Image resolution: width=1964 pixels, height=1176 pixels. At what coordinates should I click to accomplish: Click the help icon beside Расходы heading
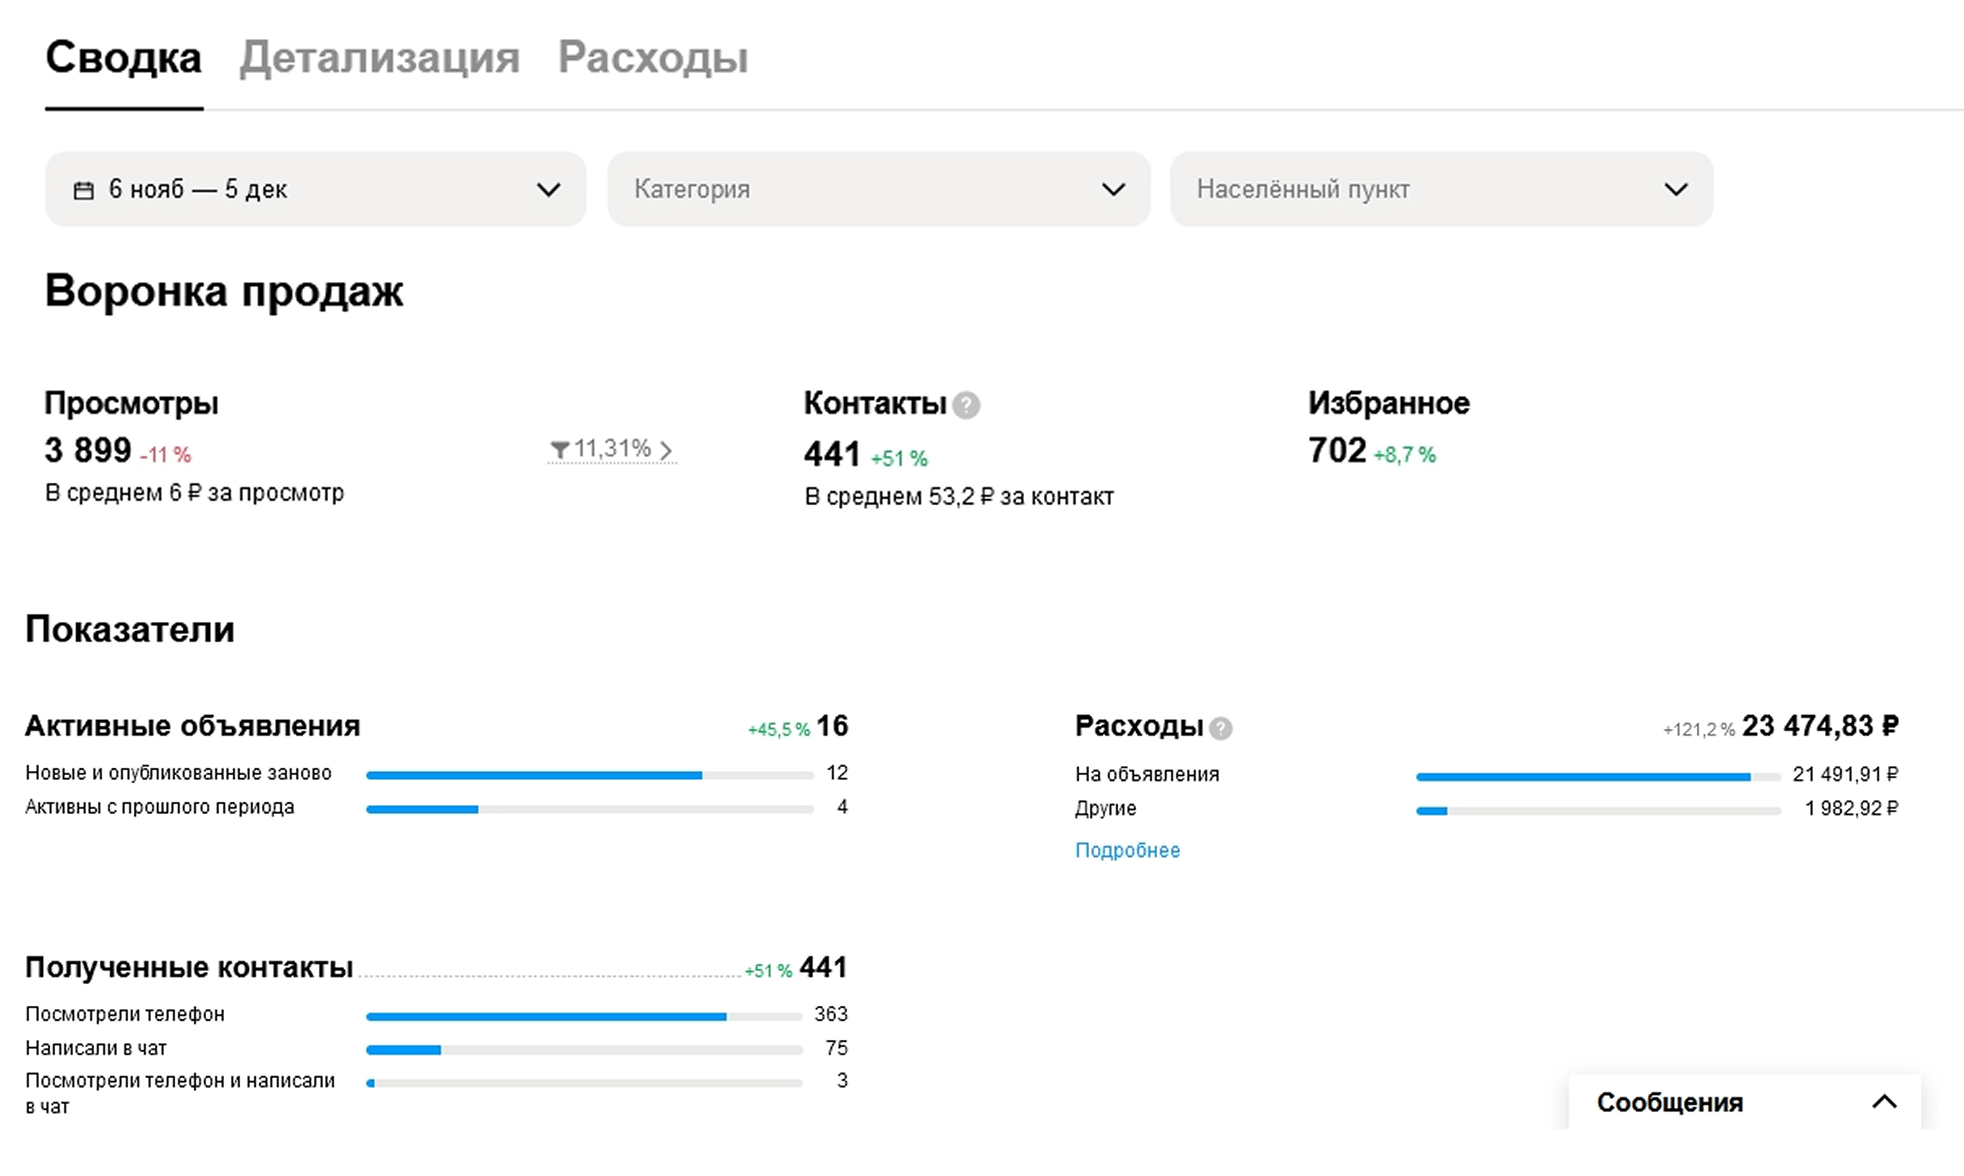coord(1220,728)
